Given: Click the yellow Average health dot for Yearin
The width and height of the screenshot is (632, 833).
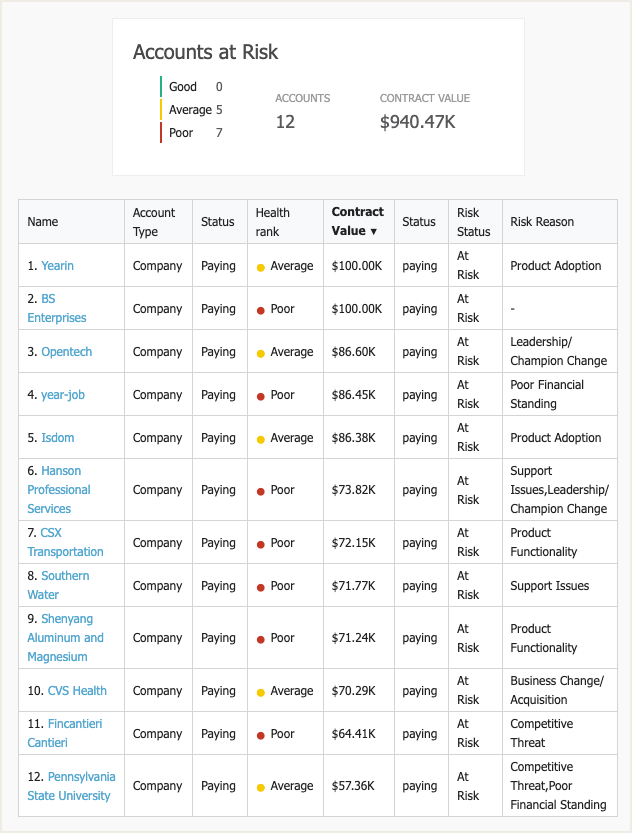Looking at the screenshot, I should click(261, 267).
